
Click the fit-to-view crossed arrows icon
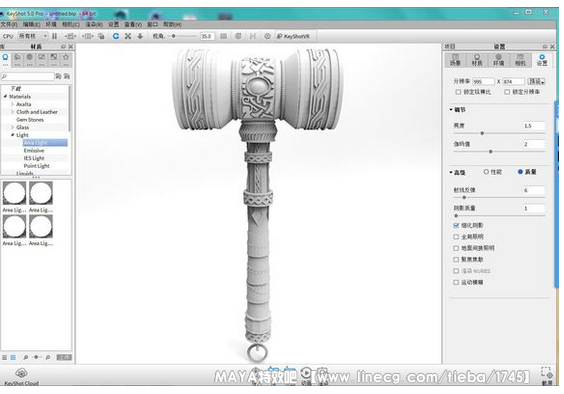(x=128, y=36)
